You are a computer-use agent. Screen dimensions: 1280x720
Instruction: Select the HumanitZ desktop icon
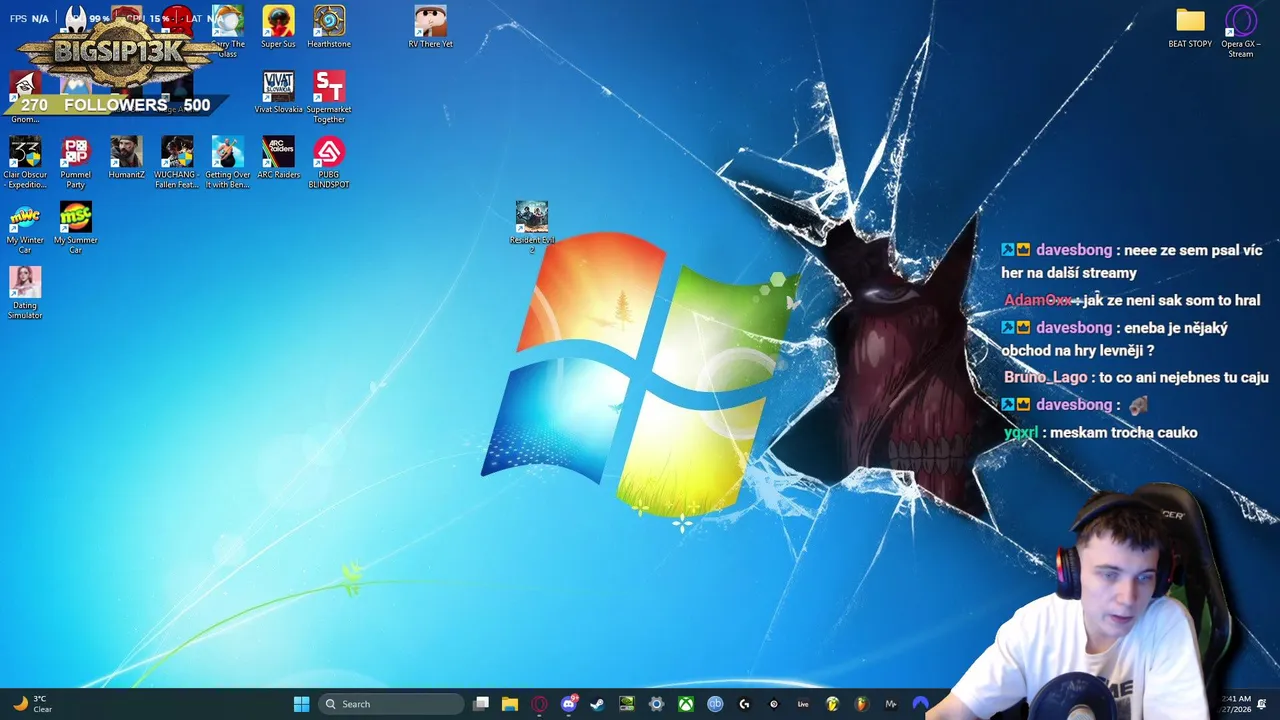point(126,158)
